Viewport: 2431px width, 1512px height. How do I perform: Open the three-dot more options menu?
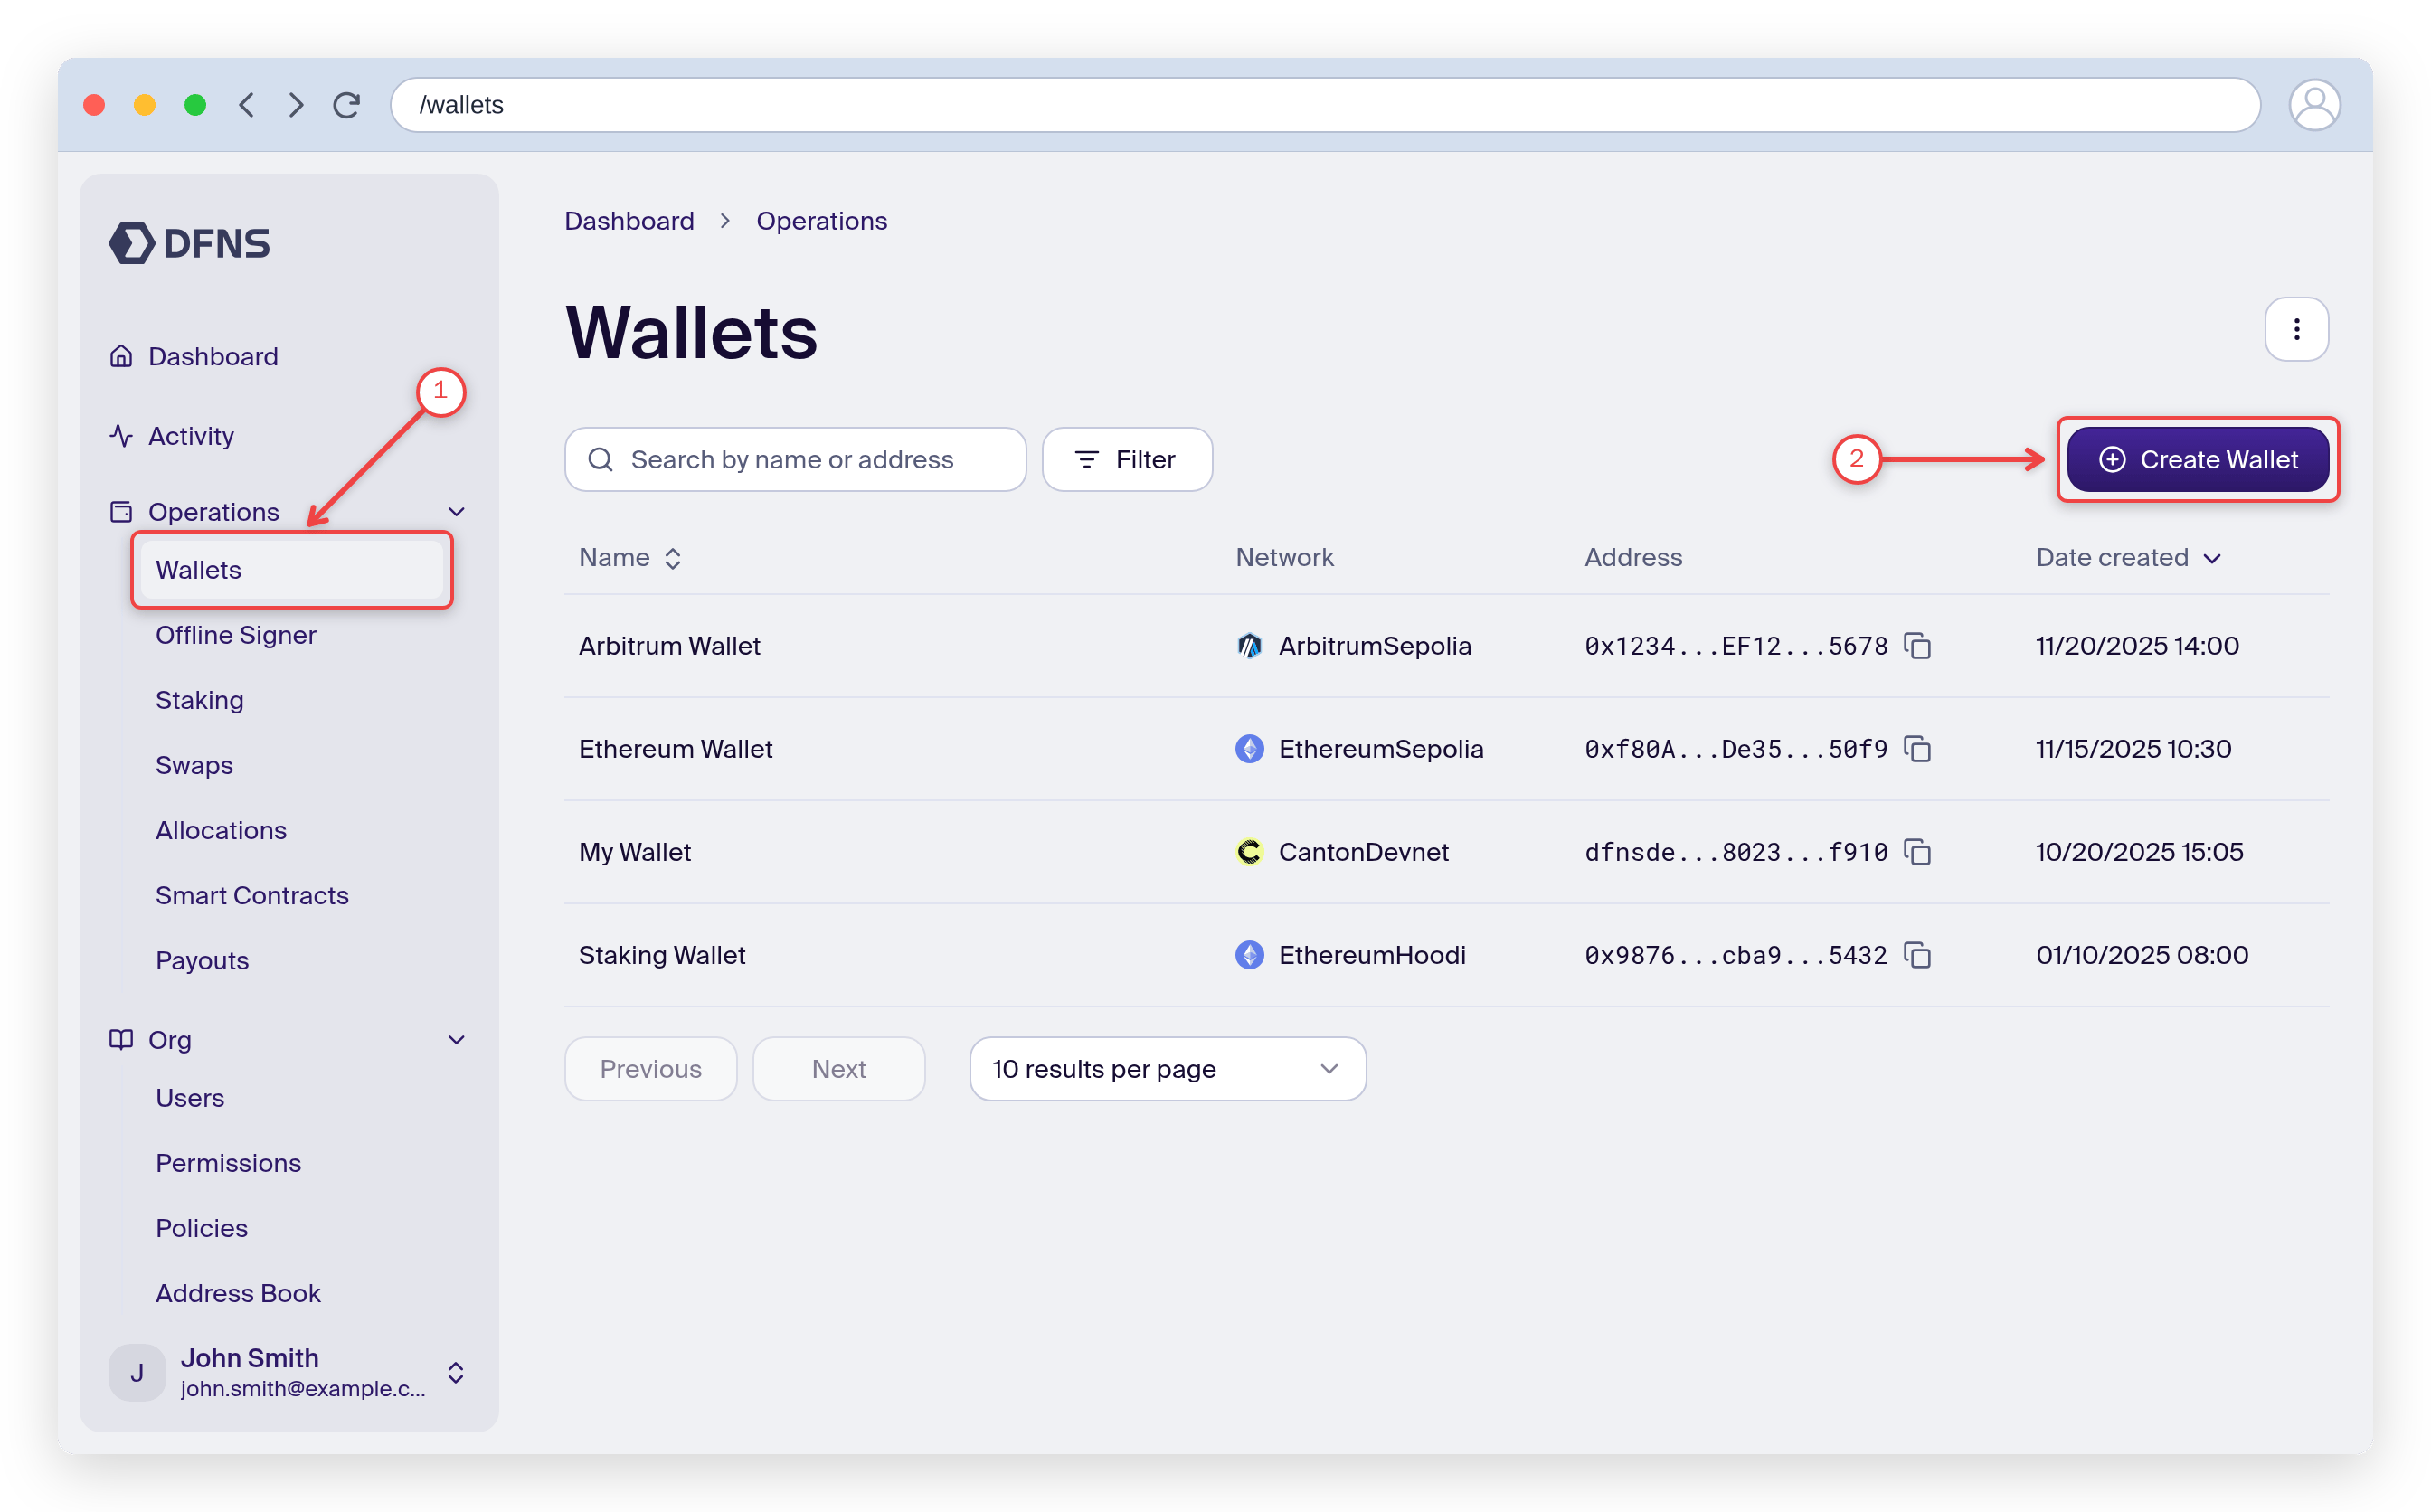point(2296,329)
